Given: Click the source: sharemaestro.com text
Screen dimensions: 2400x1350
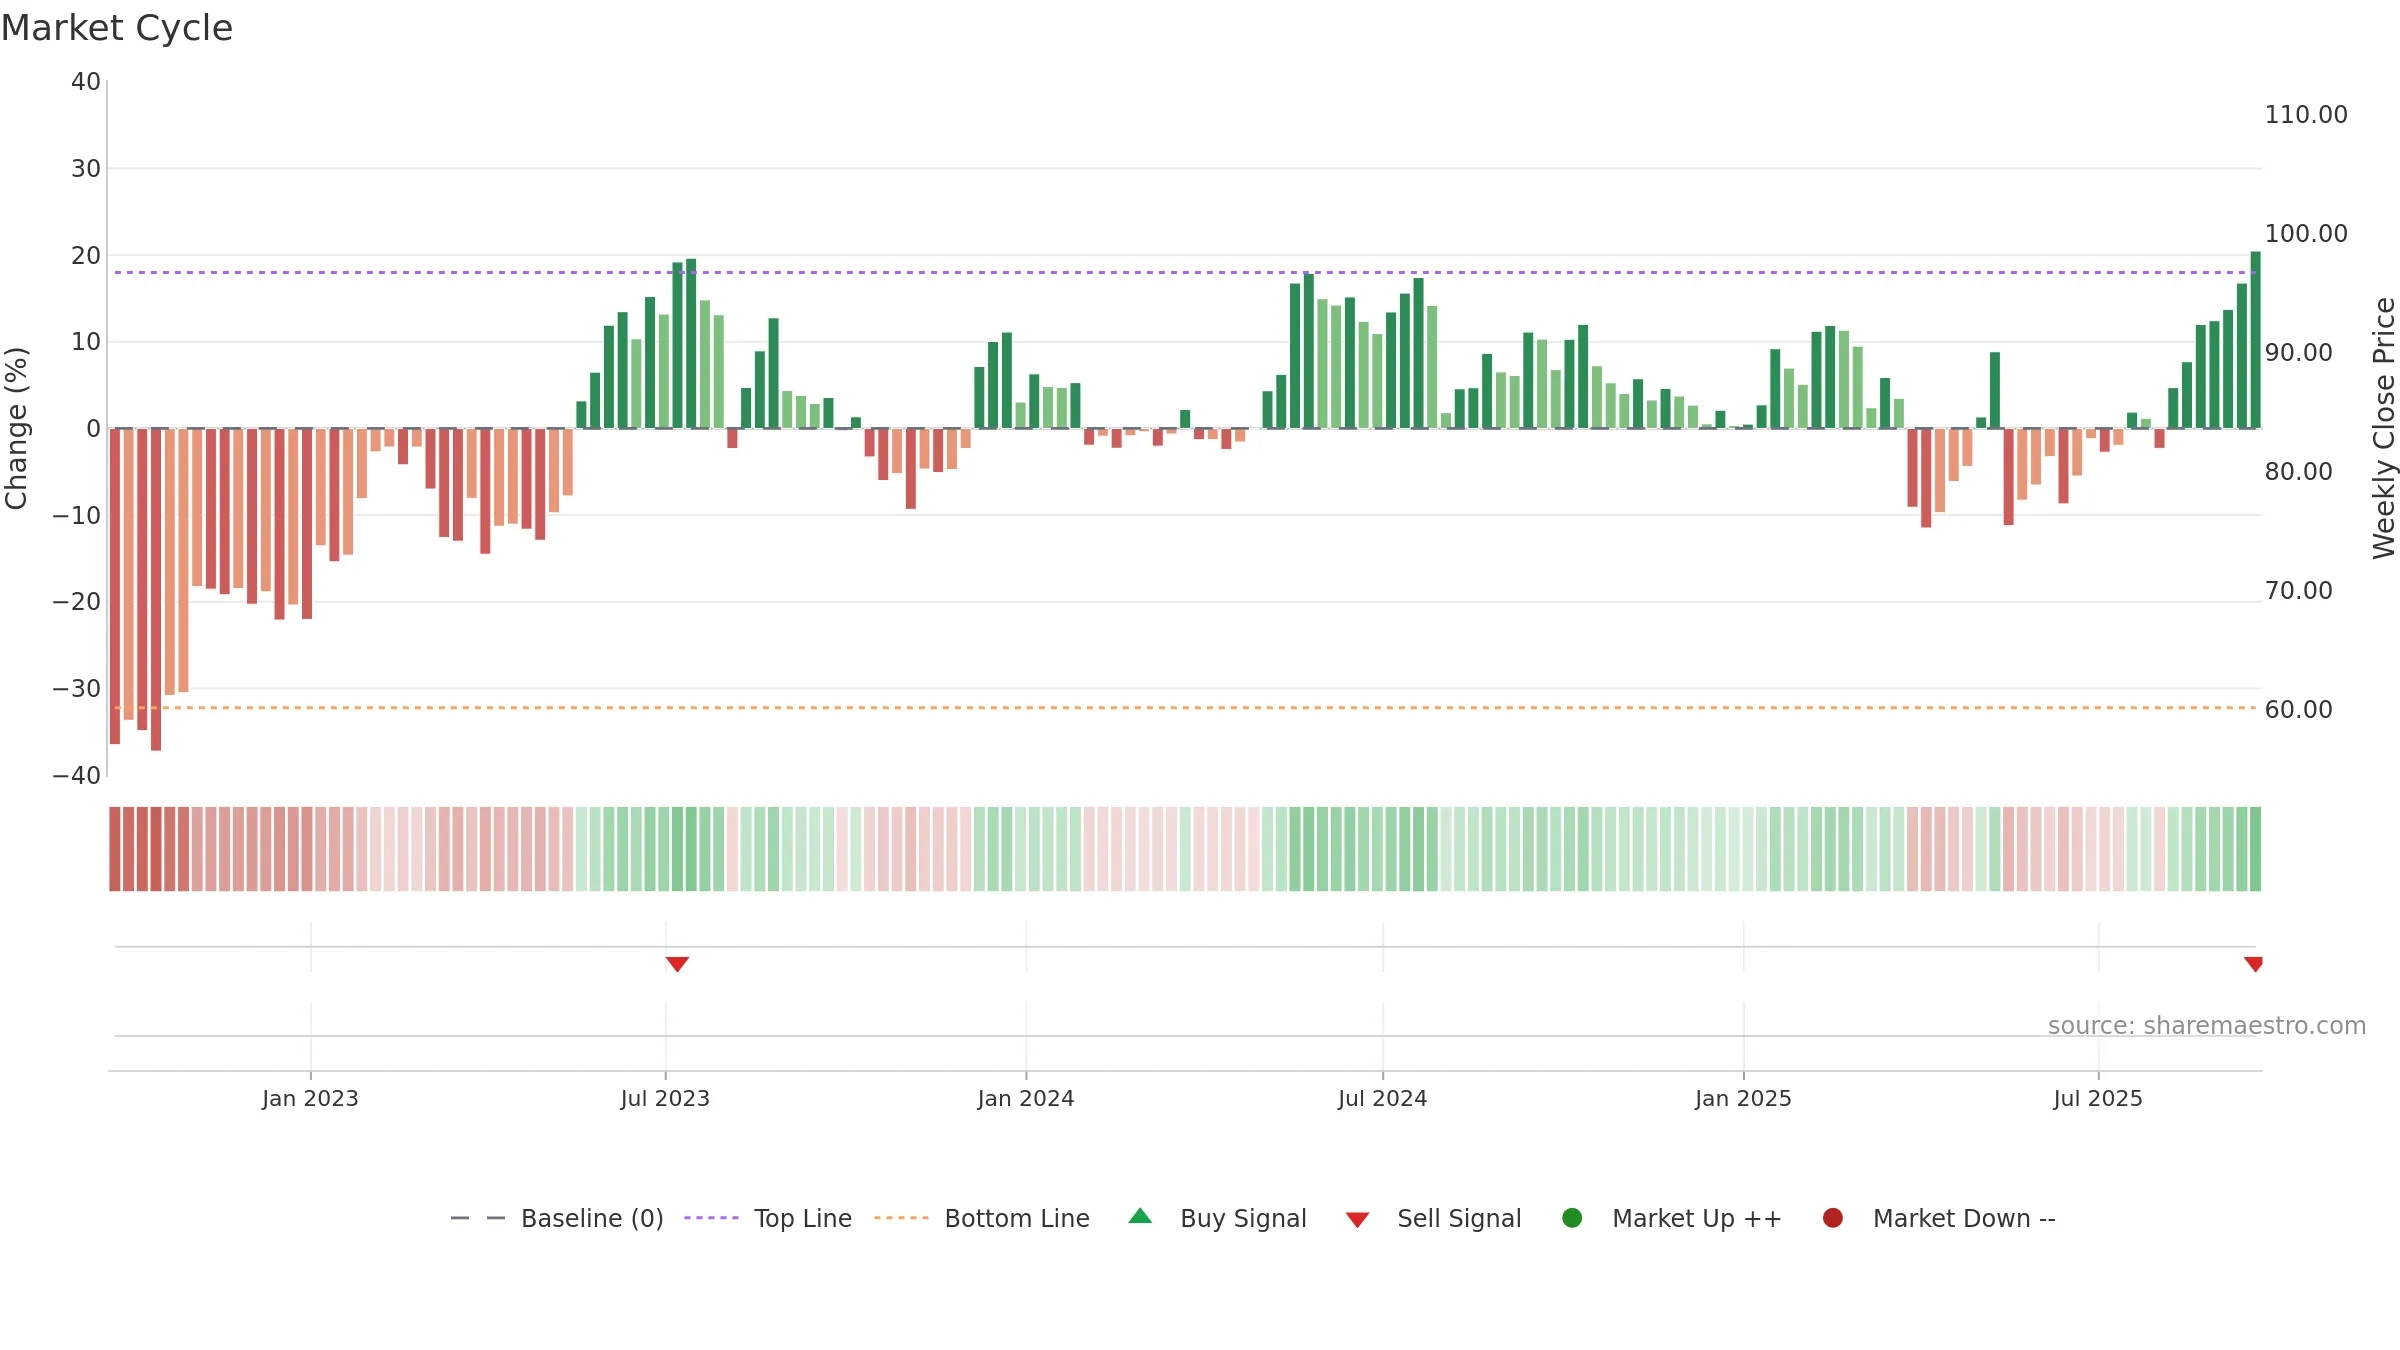Looking at the screenshot, I should coord(2207,1025).
